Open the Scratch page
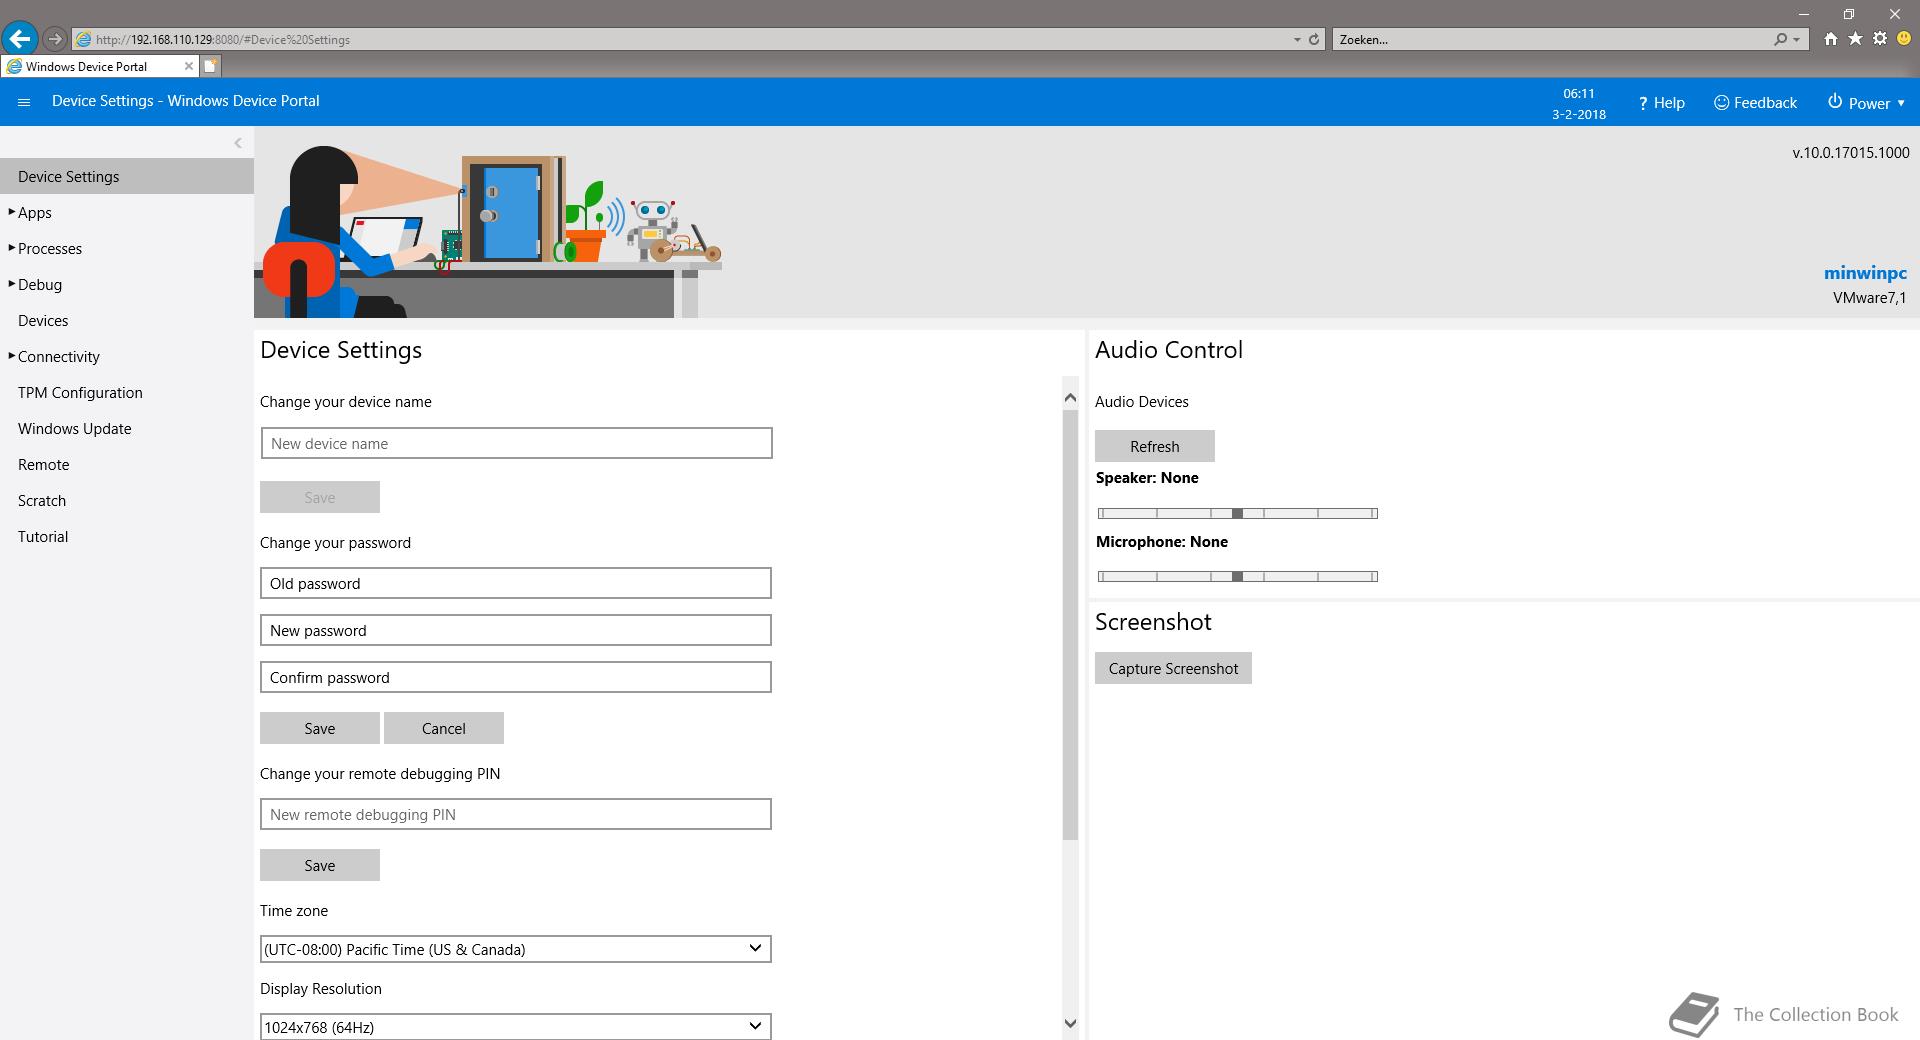Screen dimensions: 1920x1040 tap(42, 500)
